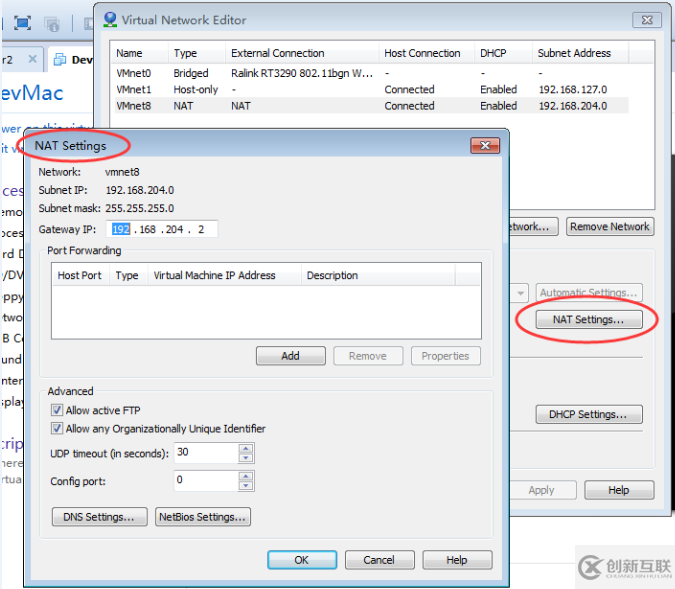Select the VMnet8 NAT network row

coord(371,106)
